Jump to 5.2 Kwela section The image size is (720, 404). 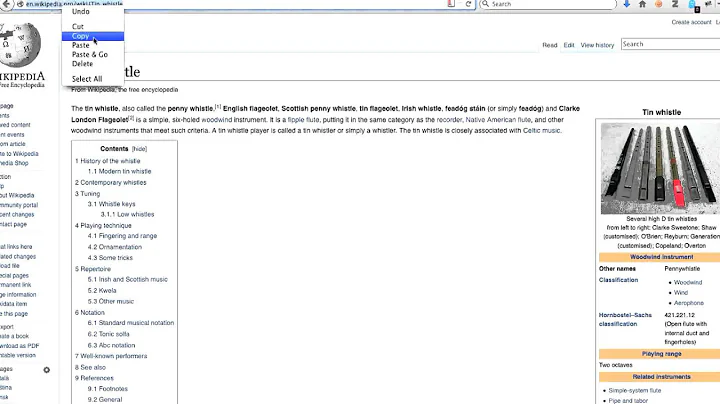coord(102,291)
